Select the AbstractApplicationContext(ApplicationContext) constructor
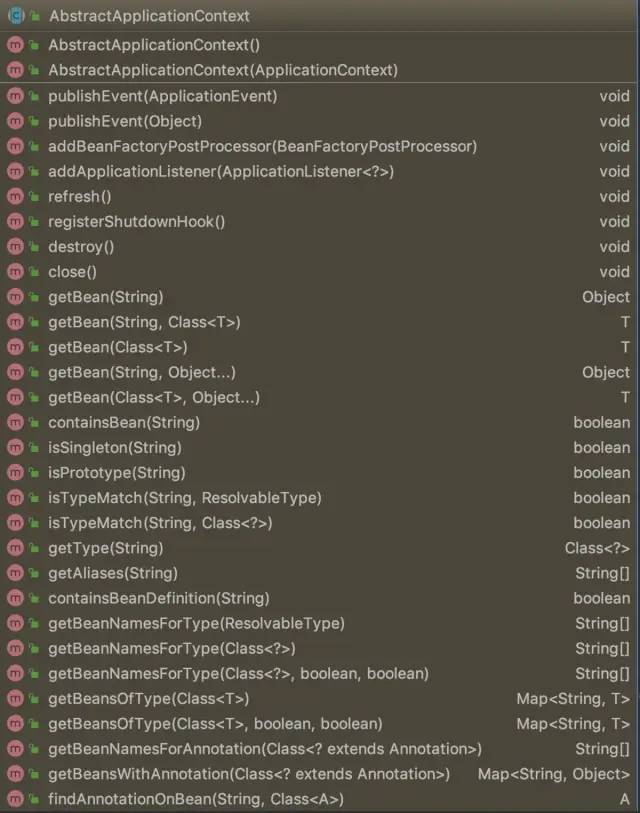The image size is (640, 813). [x=222, y=70]
